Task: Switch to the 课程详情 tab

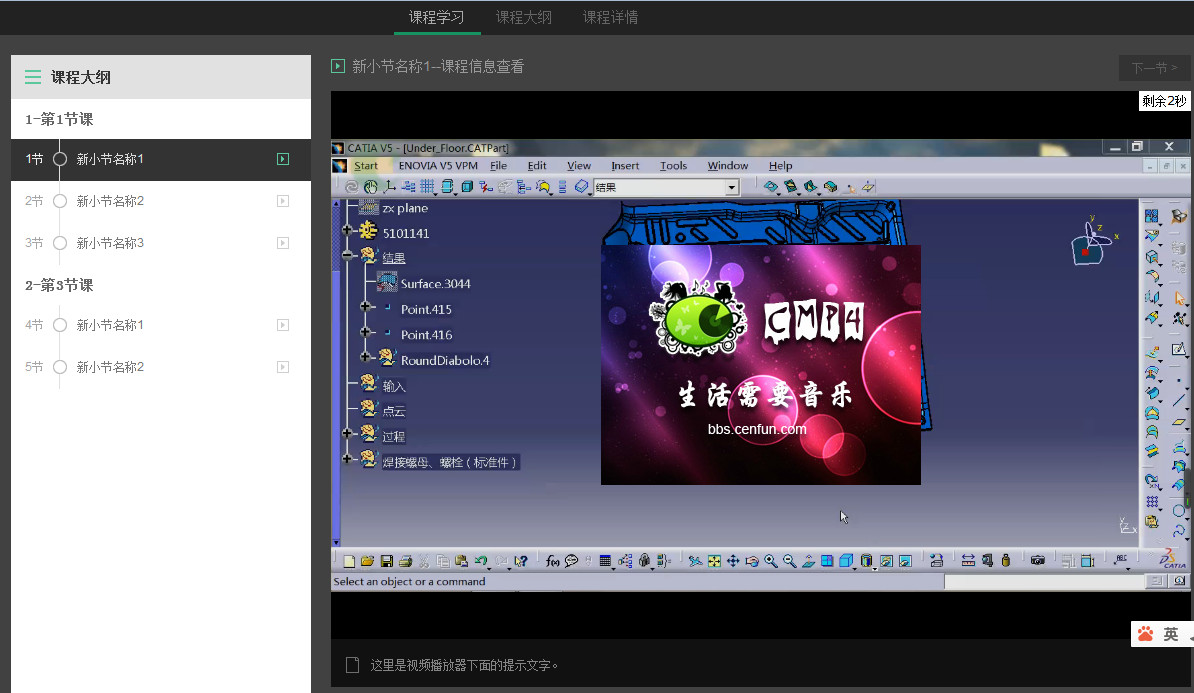Action: tap(611, 18)
